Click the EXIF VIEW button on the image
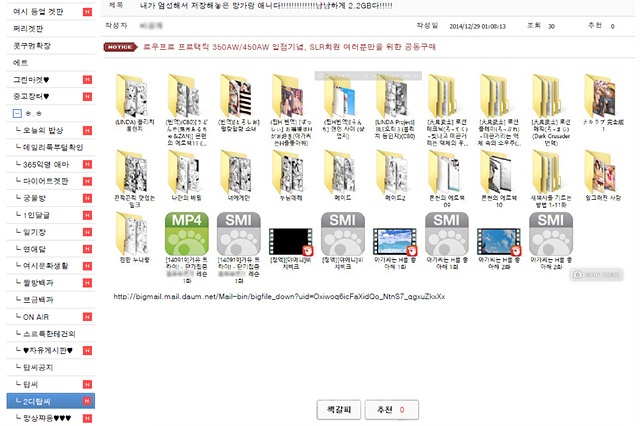 point(596,275)
